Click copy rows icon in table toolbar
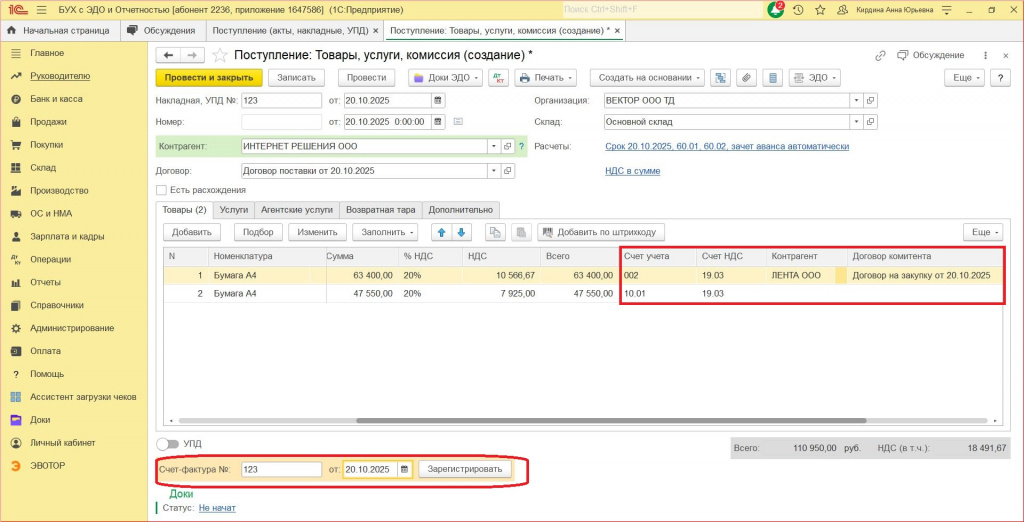 [495, 232]
